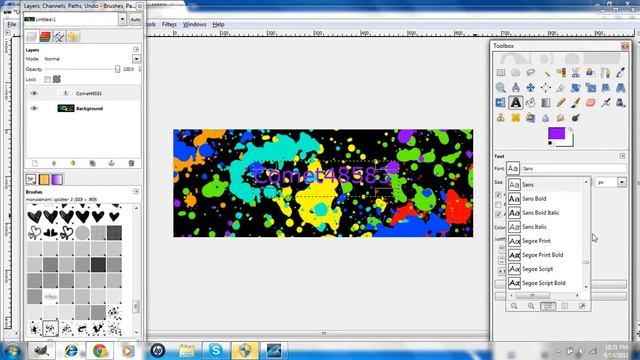Select the Airbrush tool
The width and height of the screenshot is (640, 360).
pos(606,102)
